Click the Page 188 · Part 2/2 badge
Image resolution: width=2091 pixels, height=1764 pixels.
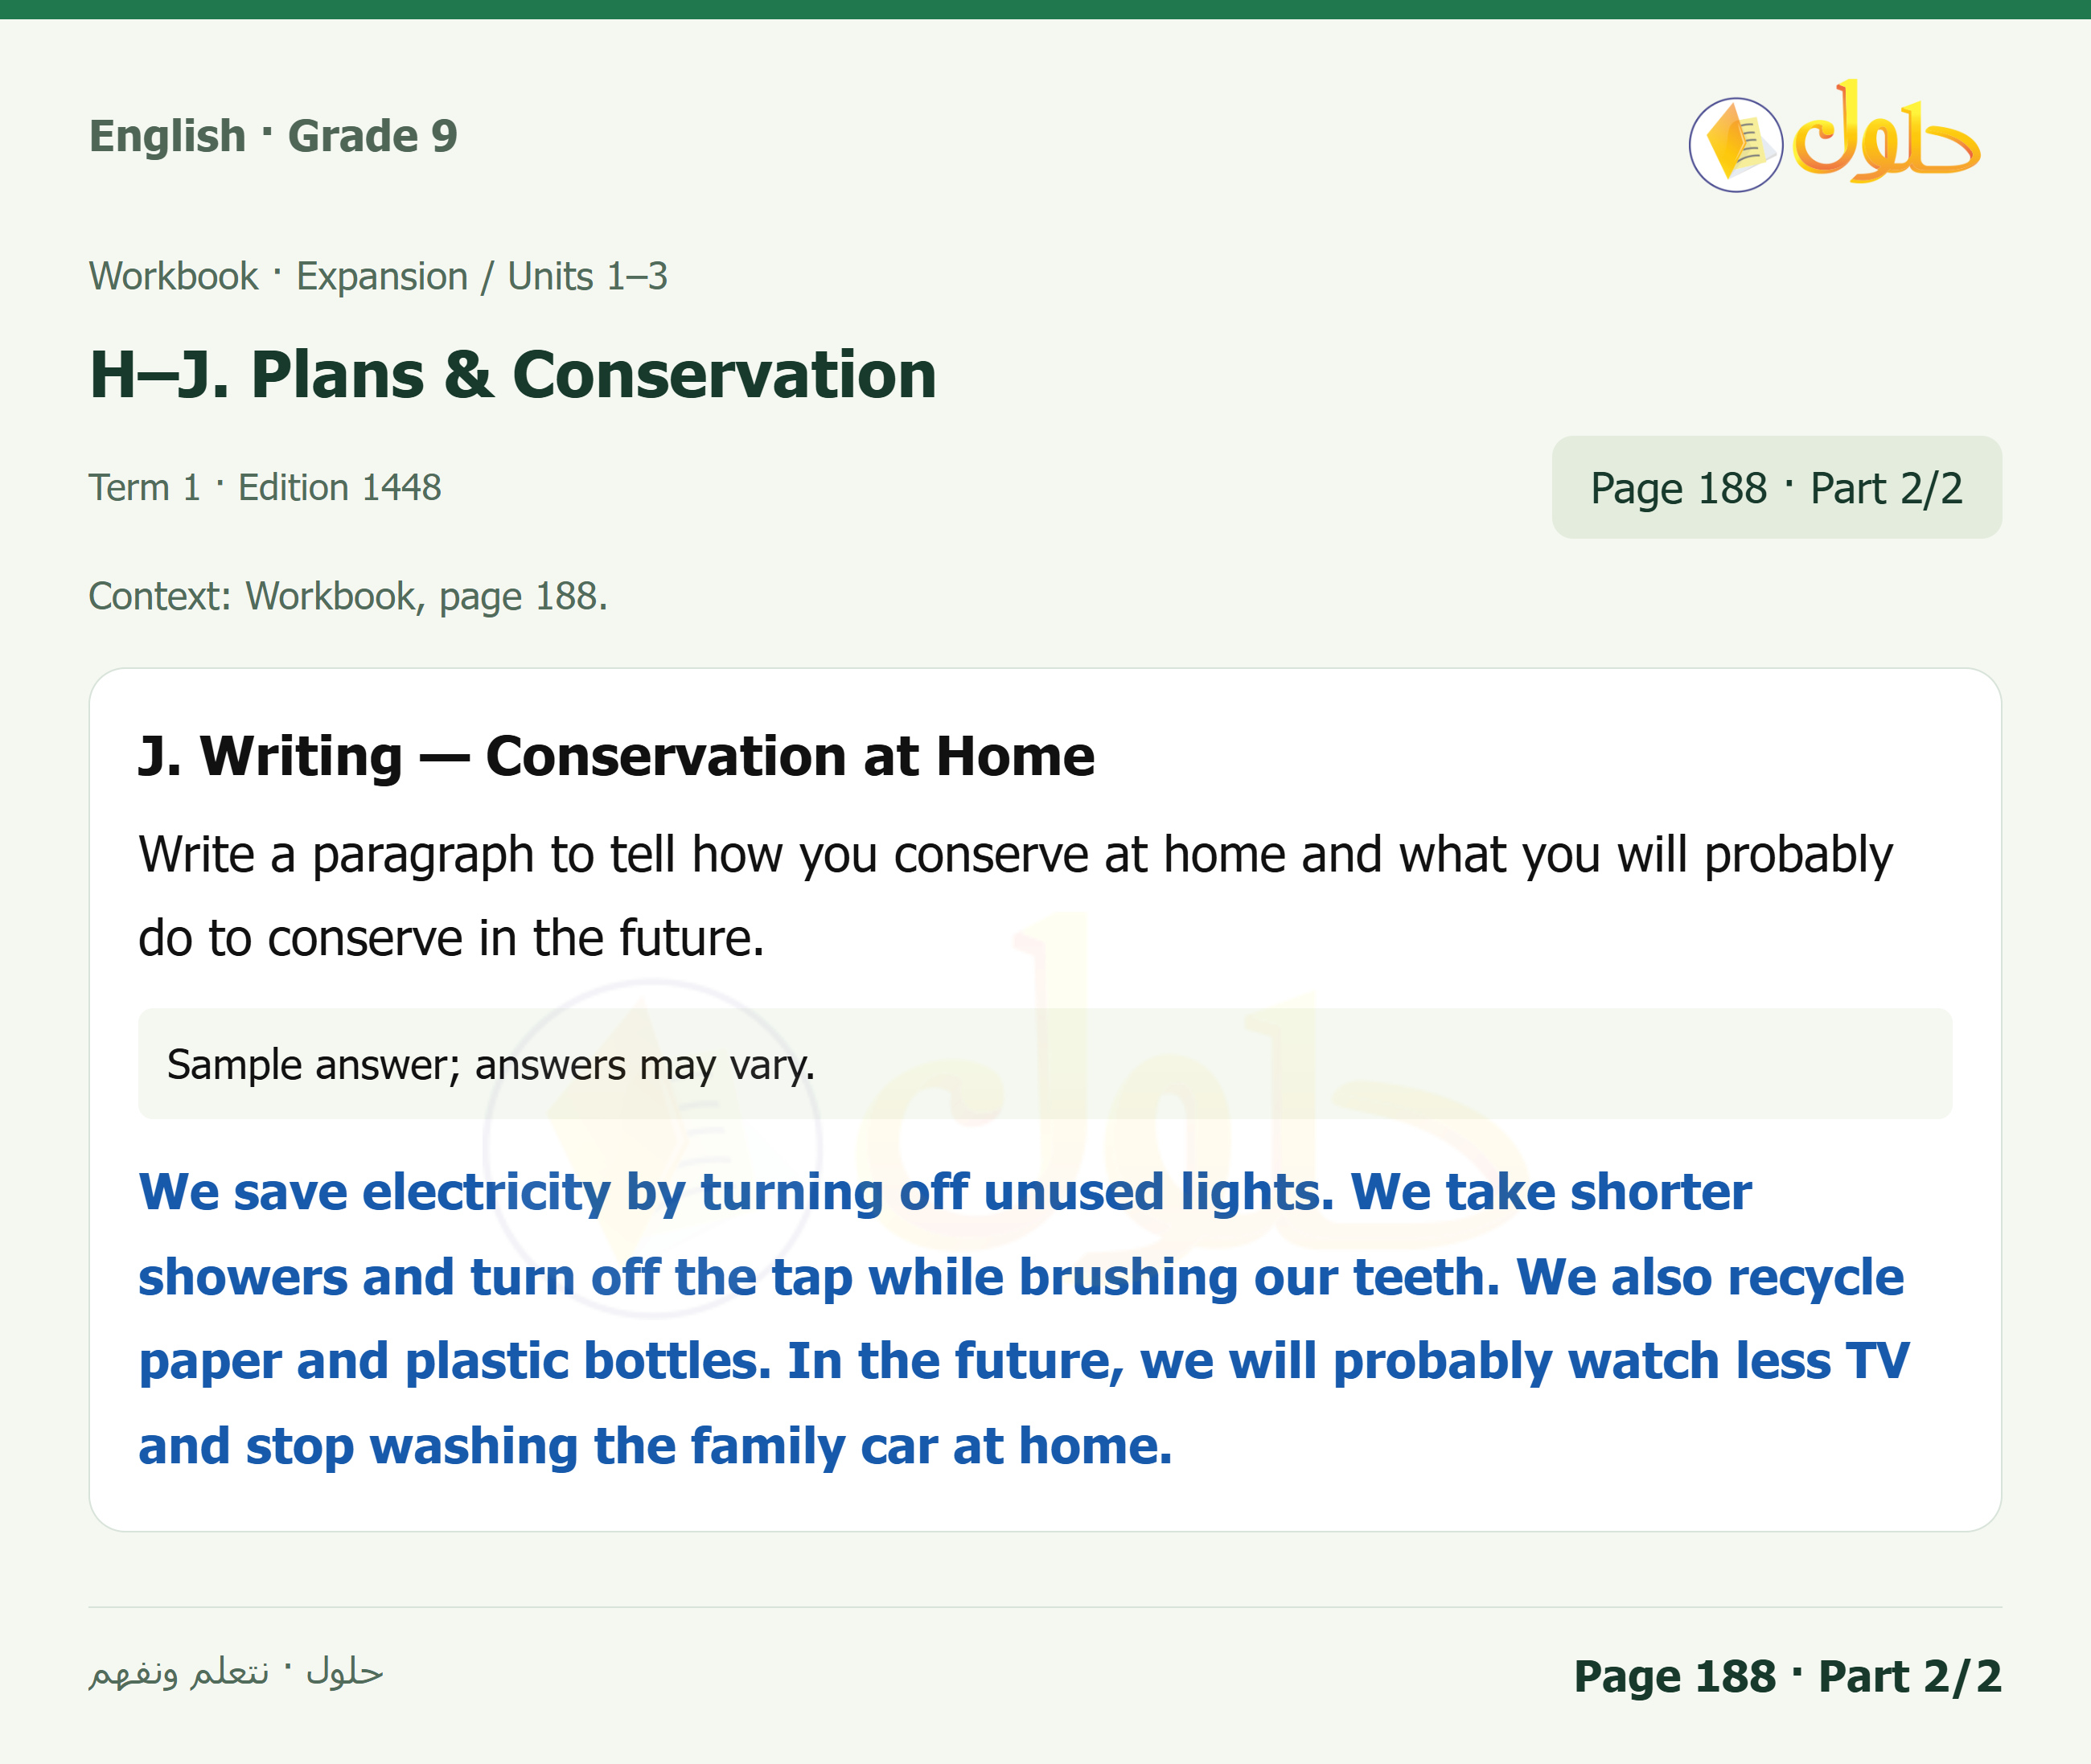tap(1776, 487)
